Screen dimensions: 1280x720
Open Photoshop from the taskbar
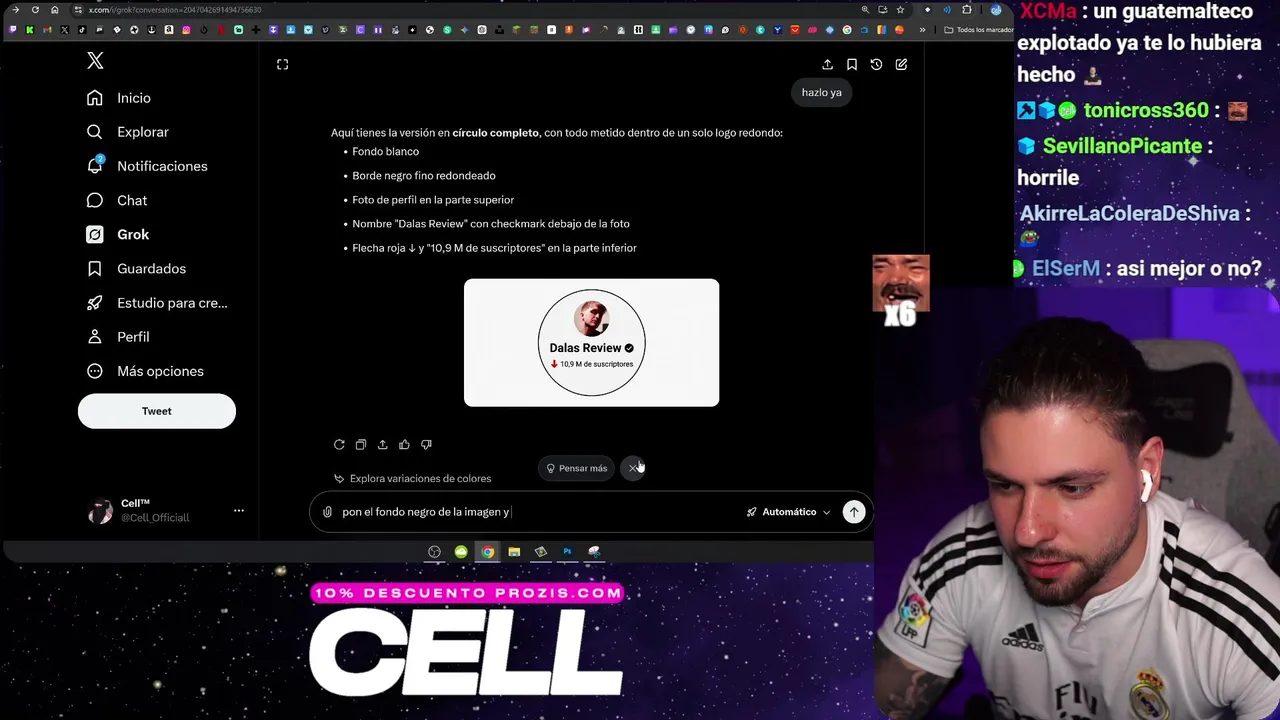pos(567,551)
